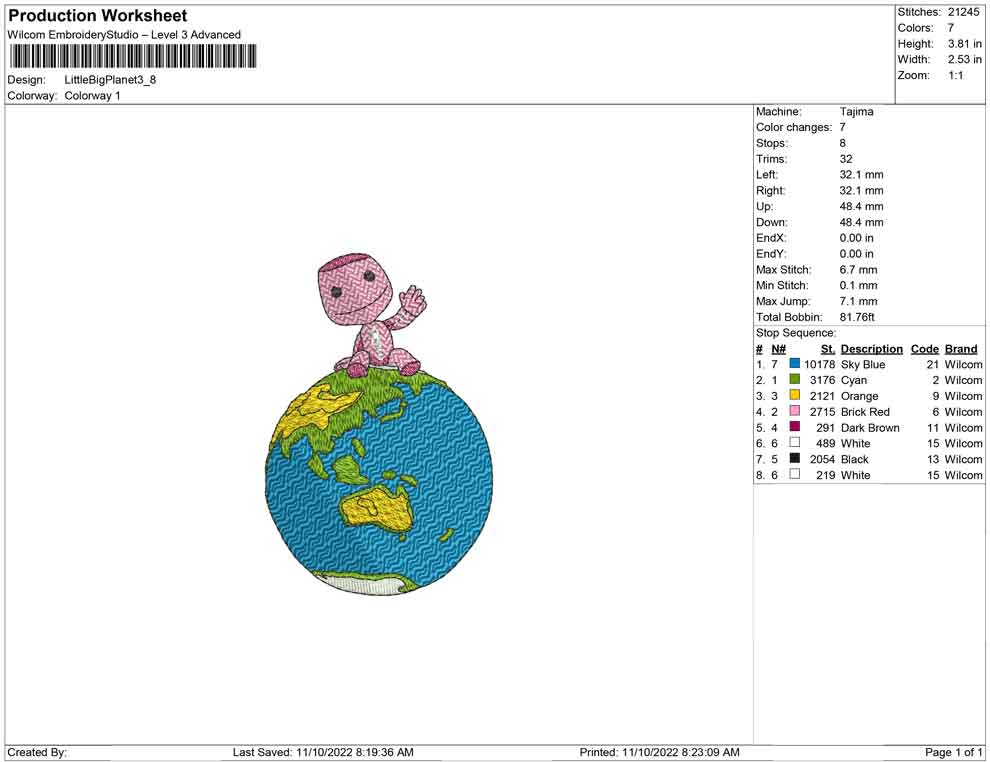Screen dimensions: 990x762
Task: Click the Wilcom EmbroideryStudio subtitle
Action: tap(124, 35)
